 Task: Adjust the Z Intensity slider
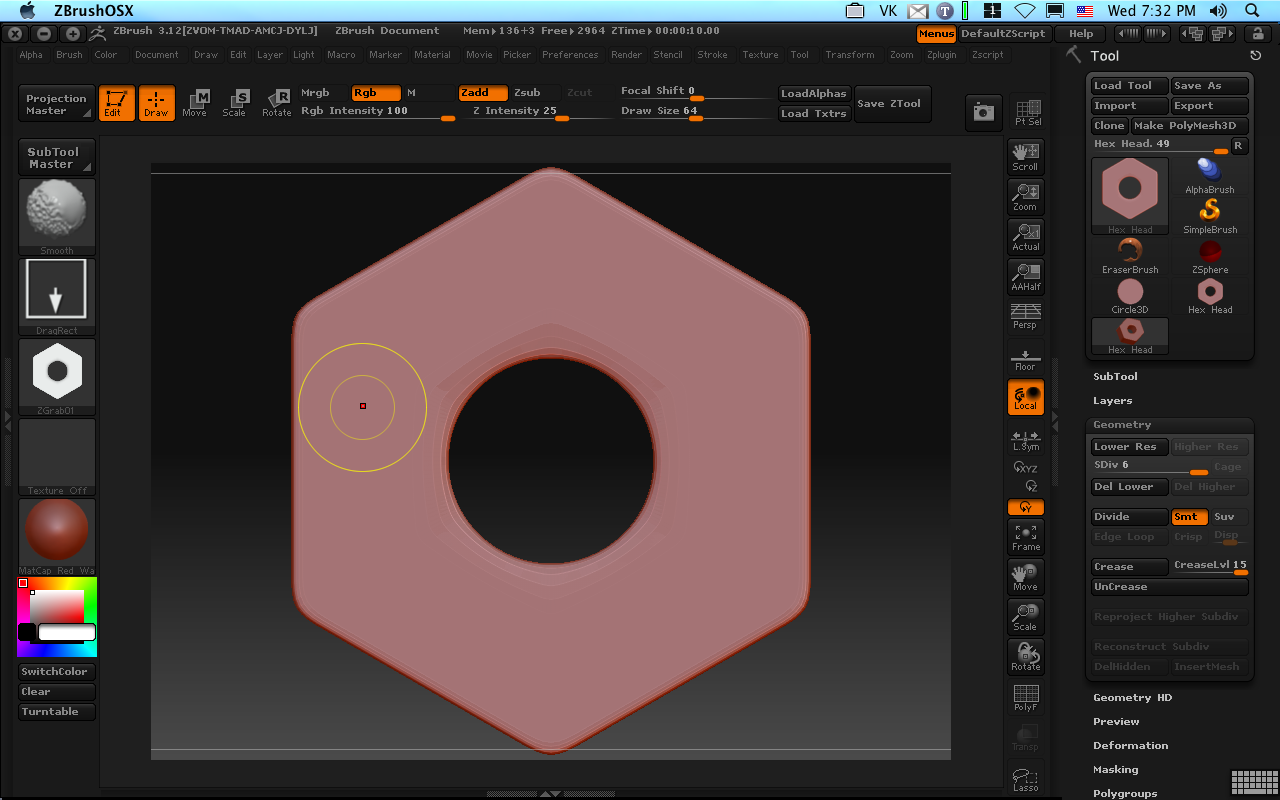coord(540,112)
